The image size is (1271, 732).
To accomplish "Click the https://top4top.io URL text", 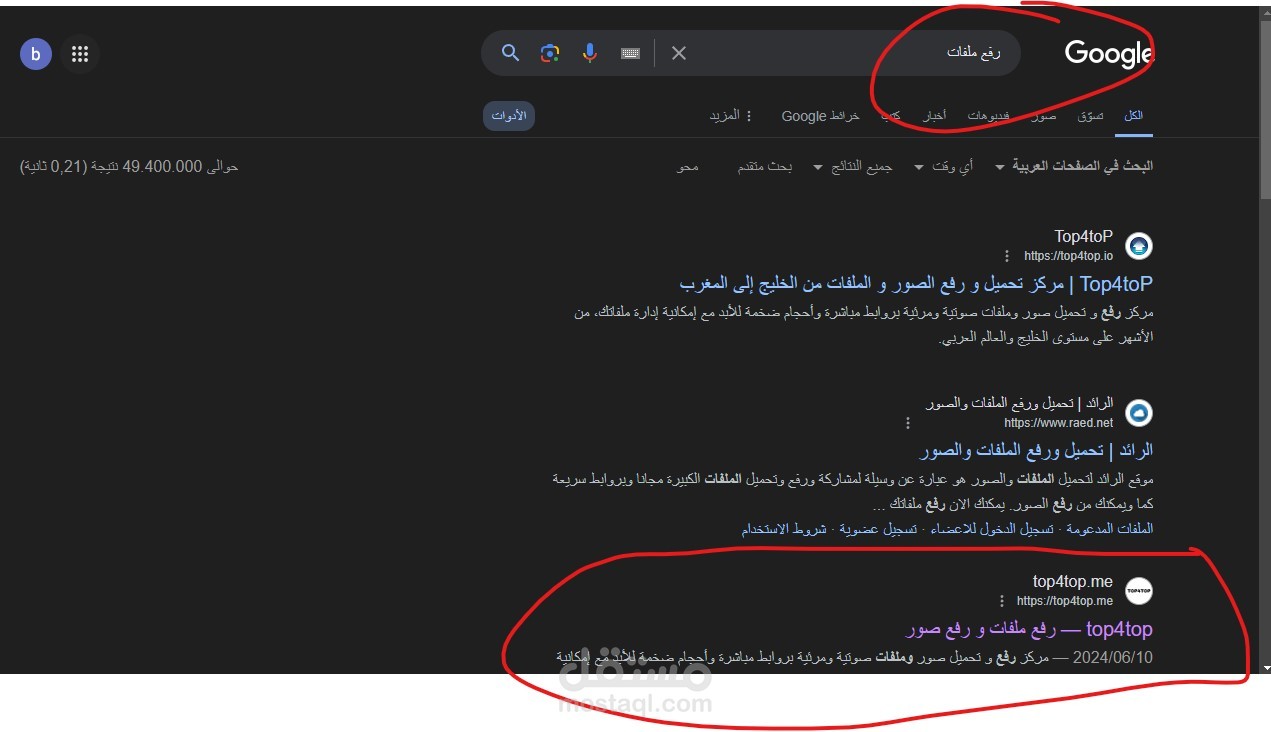I will click(1068, 257).
